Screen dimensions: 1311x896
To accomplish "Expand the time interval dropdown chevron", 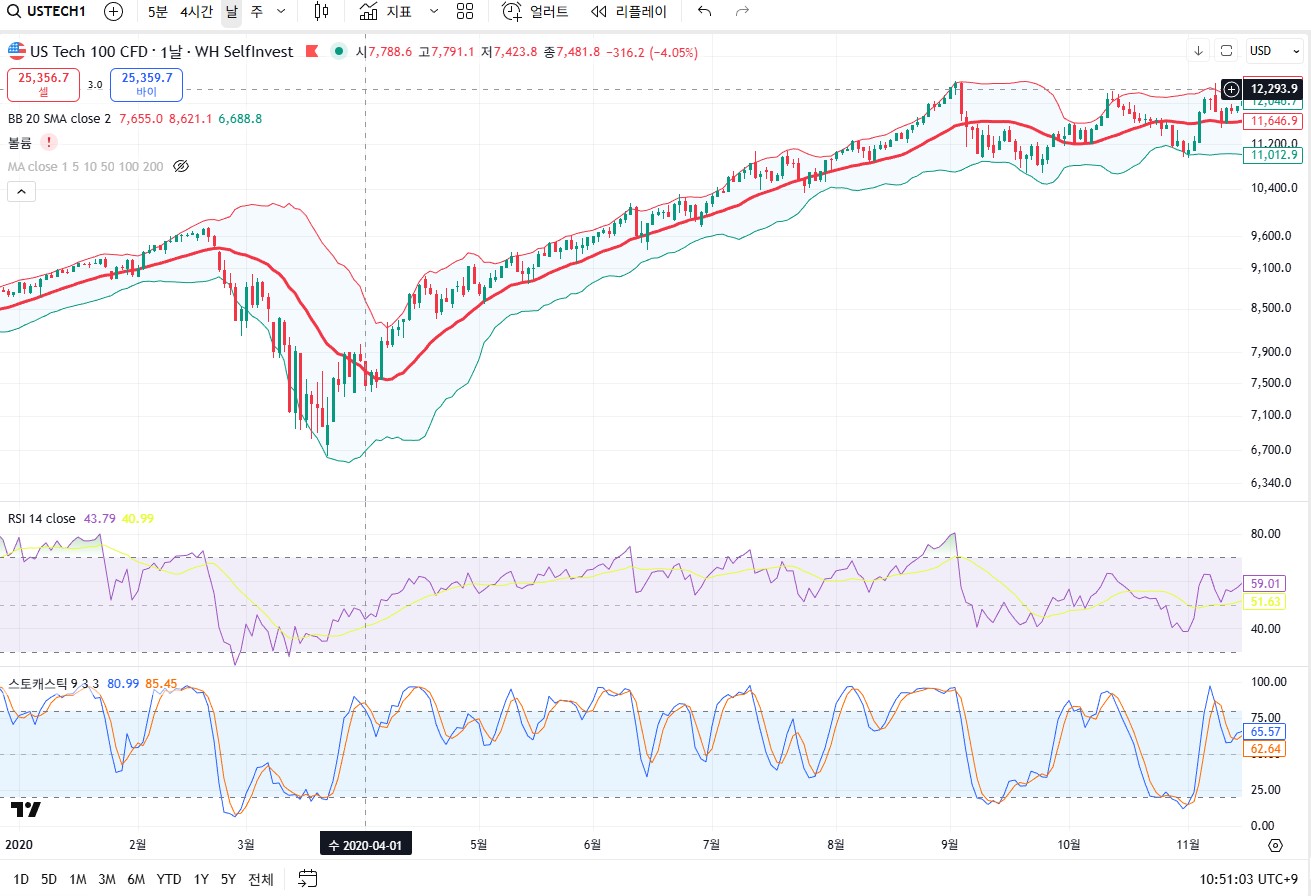I will (280, 12).
